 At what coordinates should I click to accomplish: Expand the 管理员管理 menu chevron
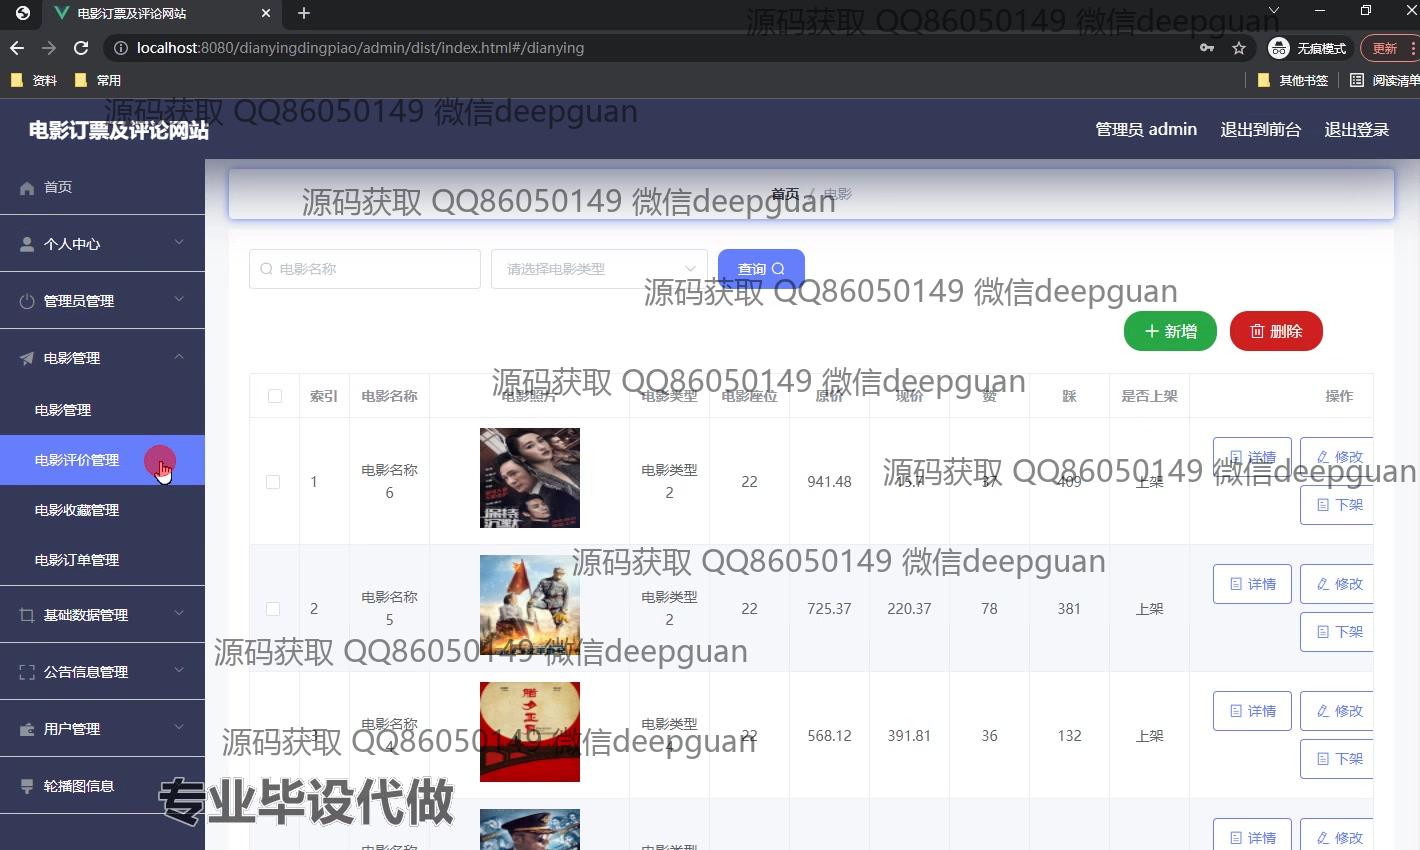179,299
